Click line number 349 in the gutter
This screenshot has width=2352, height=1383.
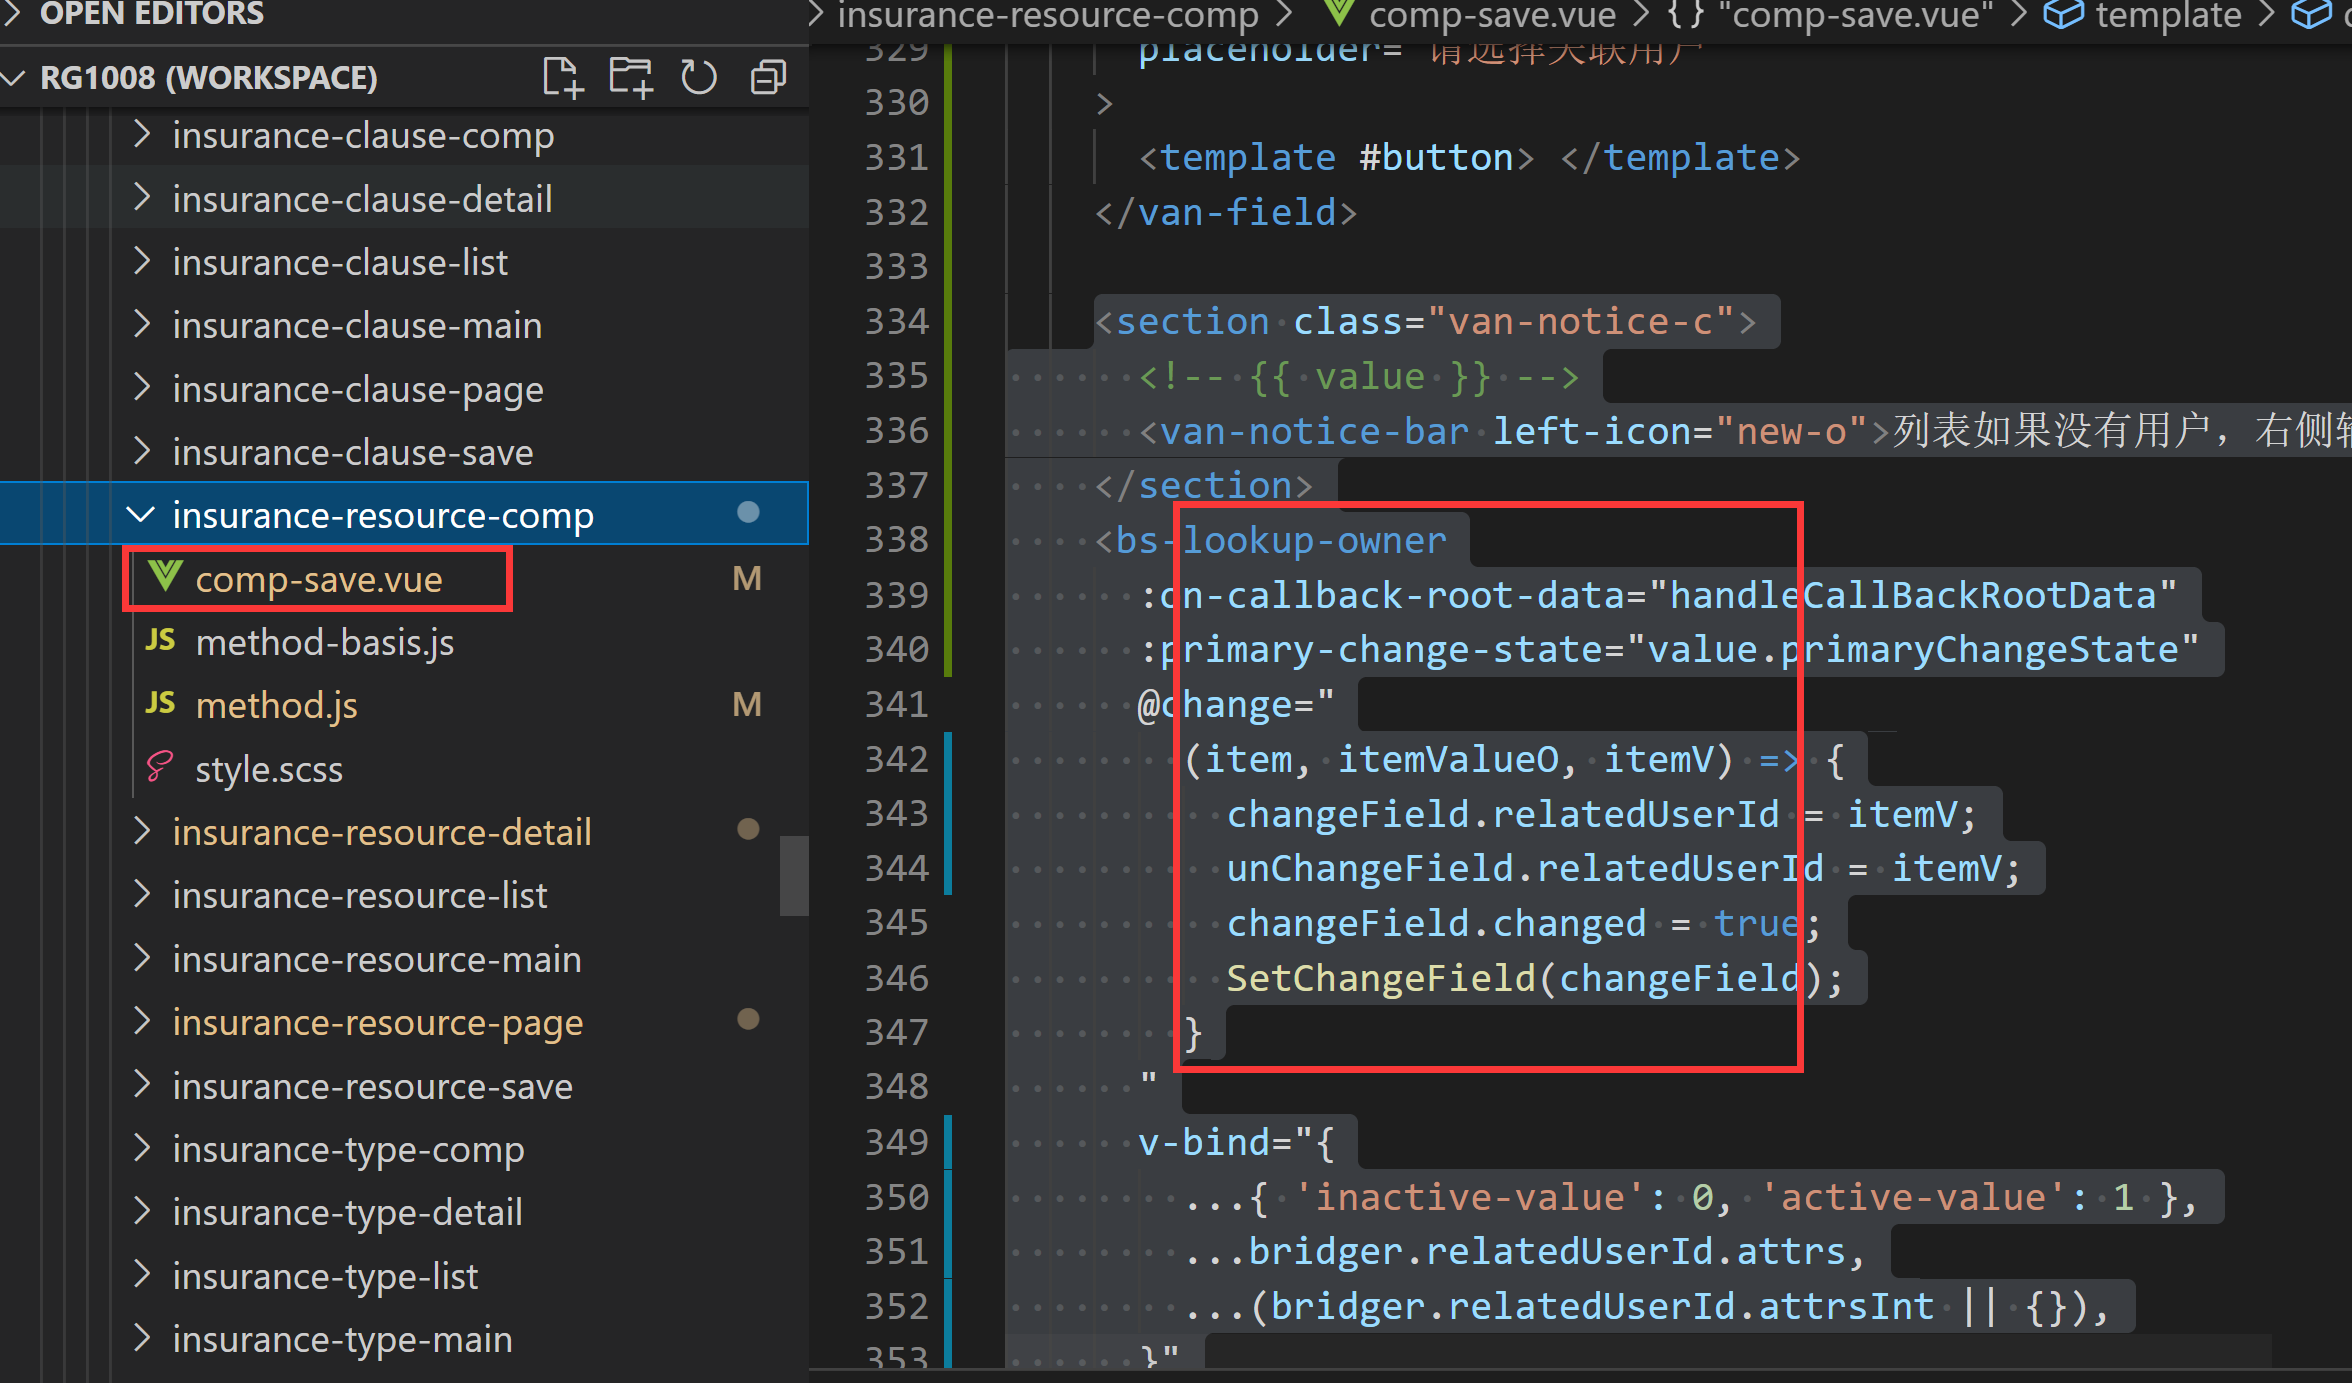click(x=897, y=1142)
